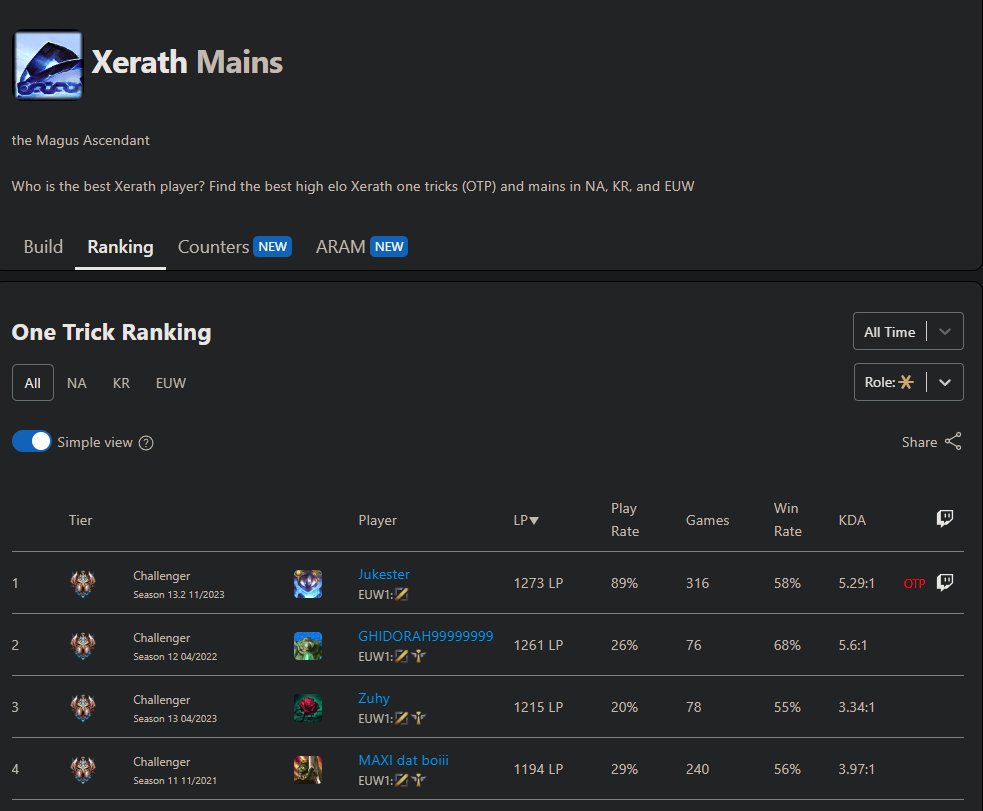Click Season 13.2 11/2023 text
Screen dimensions: 983x811
click(x=179, y=595)
